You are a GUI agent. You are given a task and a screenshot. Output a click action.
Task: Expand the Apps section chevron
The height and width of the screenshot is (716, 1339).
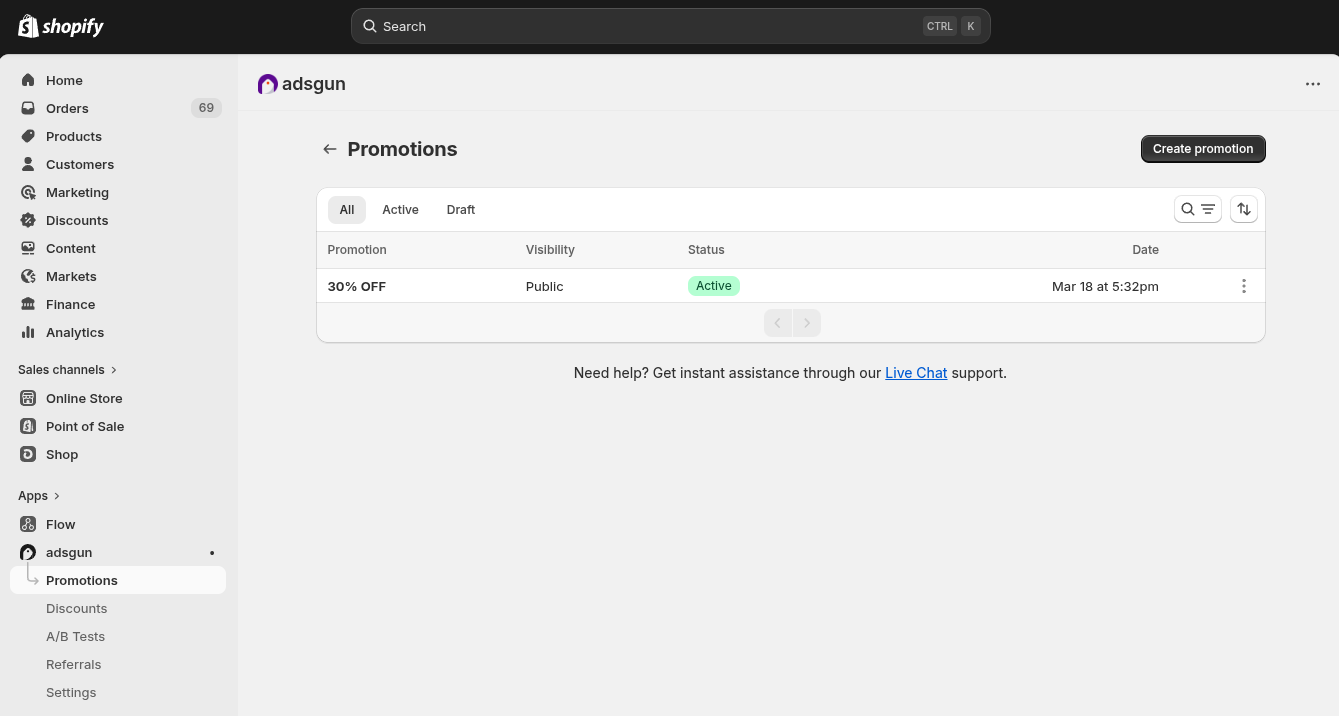[57, 496]
